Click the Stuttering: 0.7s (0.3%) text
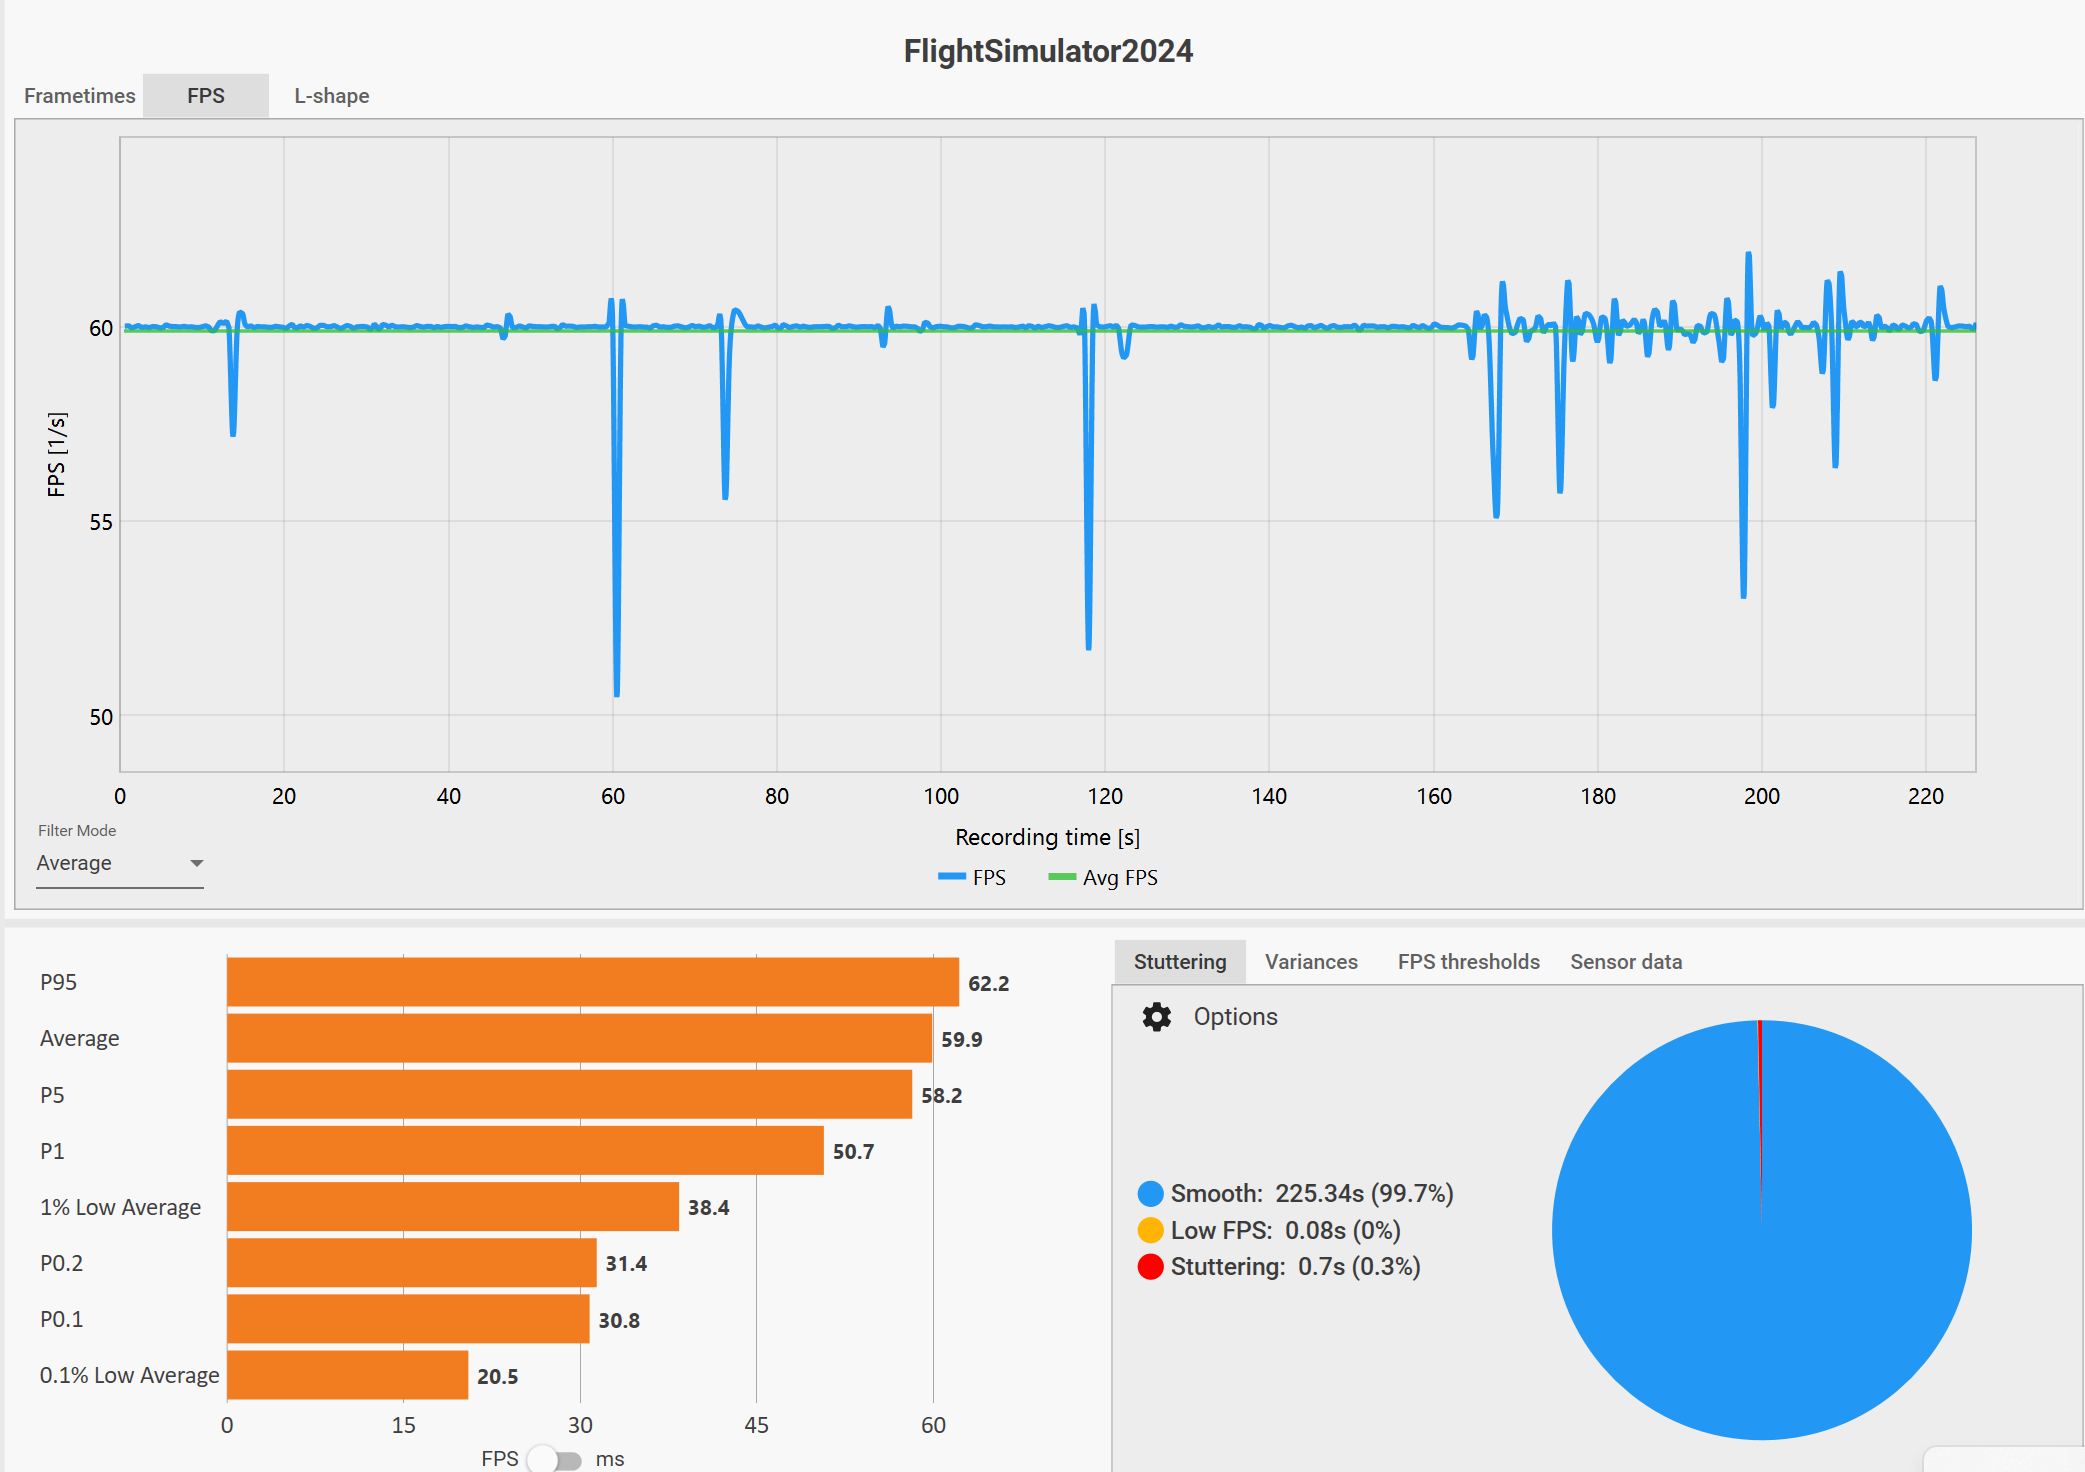 [1296, 1267]
